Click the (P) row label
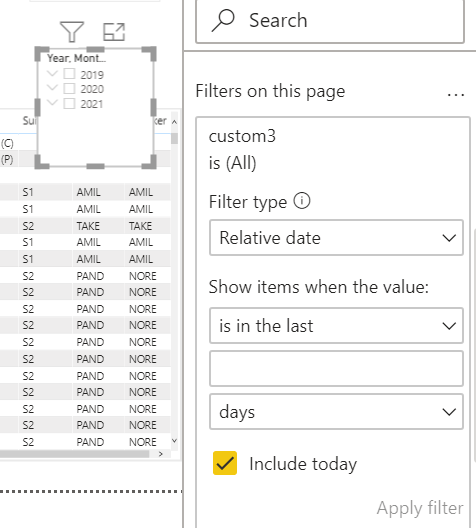The height and width of the screenshot is (528, 476). pos(7,159)
